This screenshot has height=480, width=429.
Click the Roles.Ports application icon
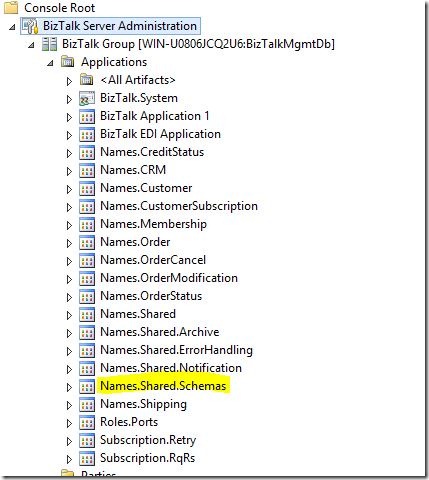click(x=87, y=423)
